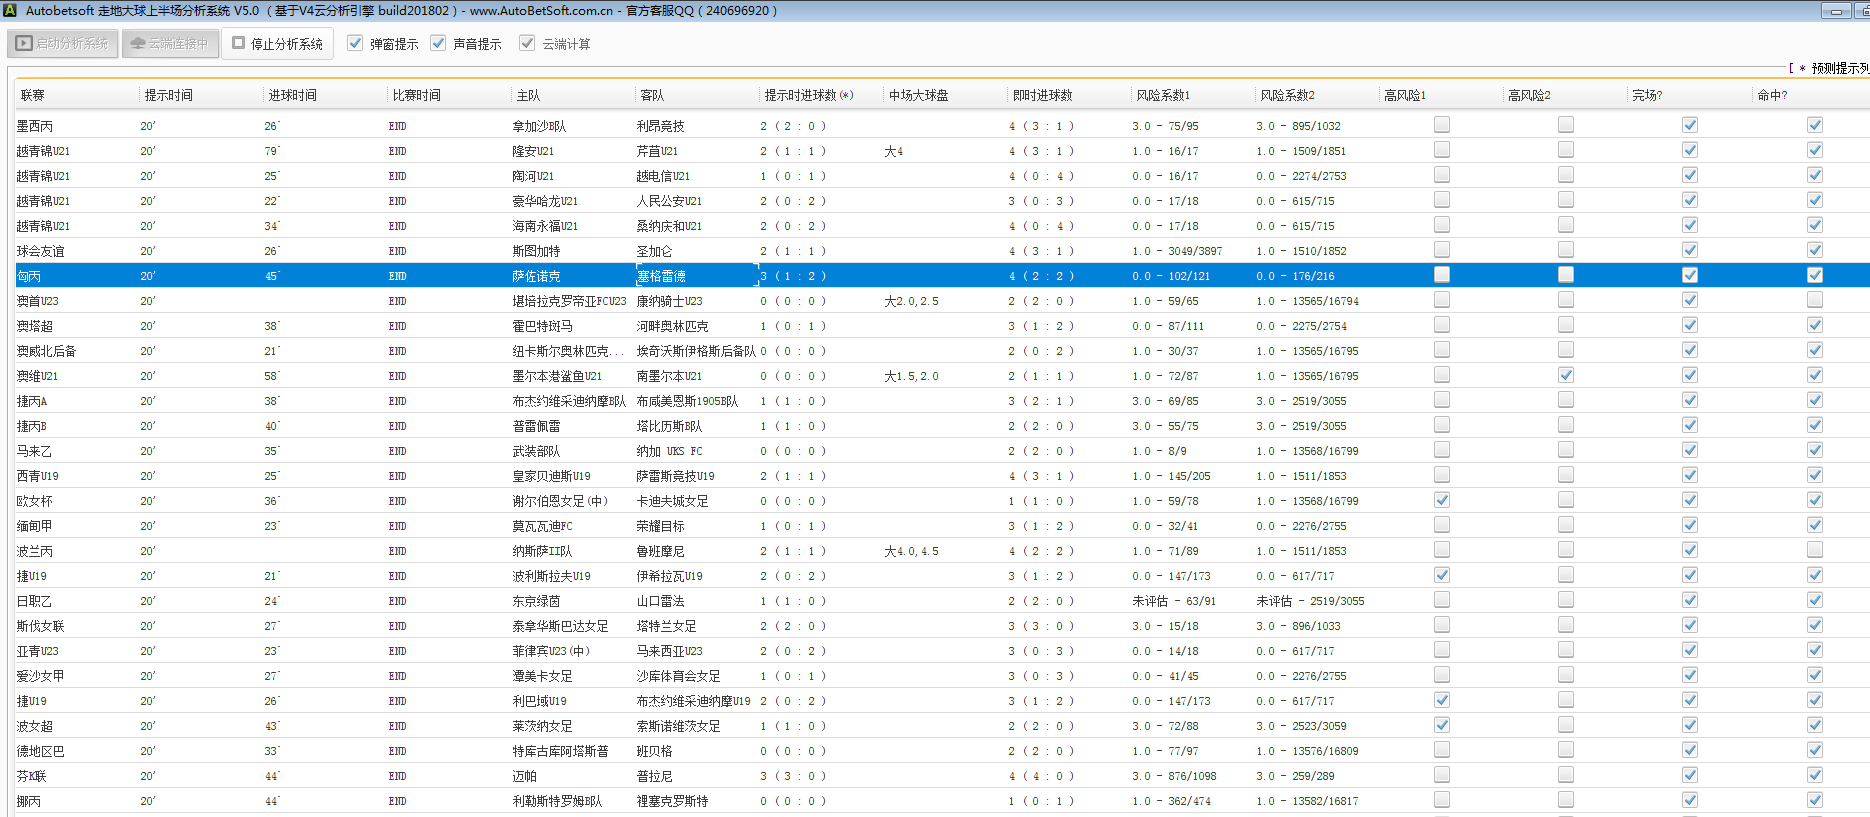Toggle the 弹窗提示 checkbox
Screen dimensions: 1870x817
click(355, 43)
